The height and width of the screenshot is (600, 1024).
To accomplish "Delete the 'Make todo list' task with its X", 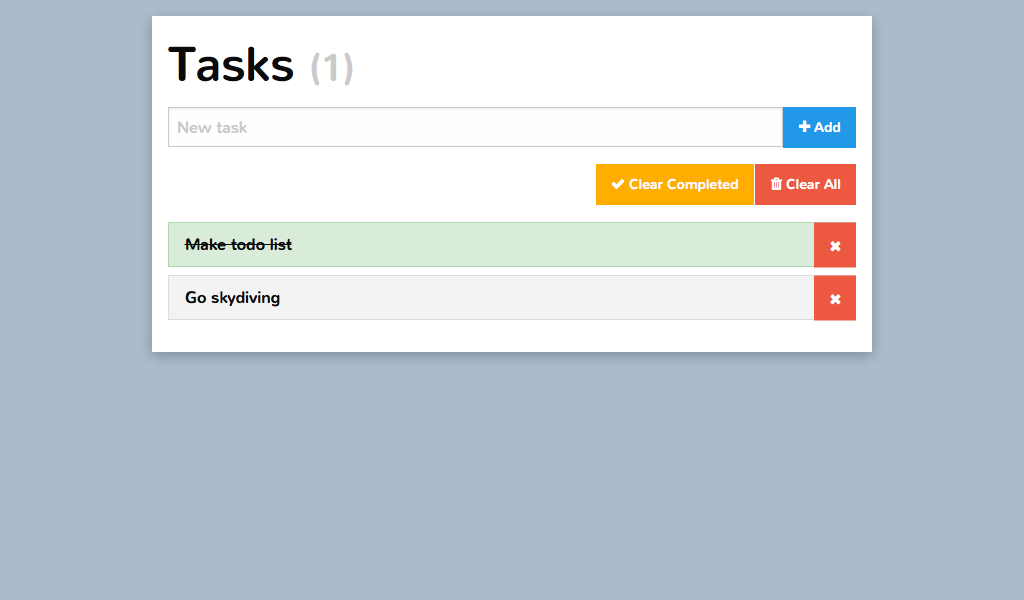I will pyautogui.click(x=835, y=246).
